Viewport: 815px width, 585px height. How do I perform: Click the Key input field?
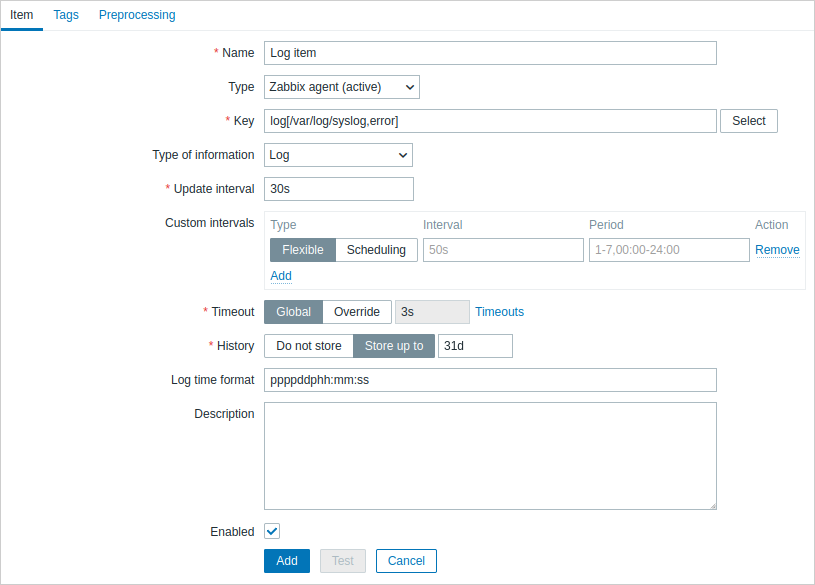tap(490, 121)
